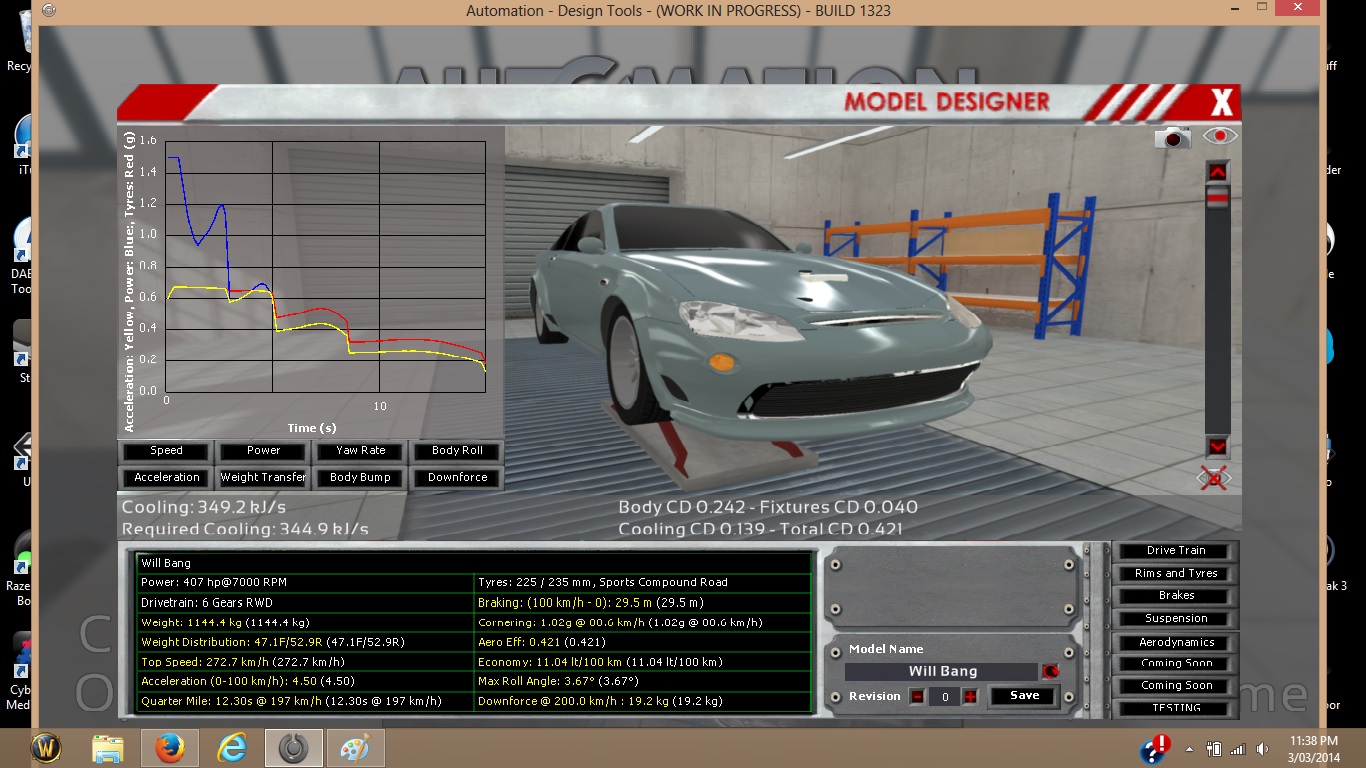
Task: Click the Model Name text field
Action: (942, 672)
